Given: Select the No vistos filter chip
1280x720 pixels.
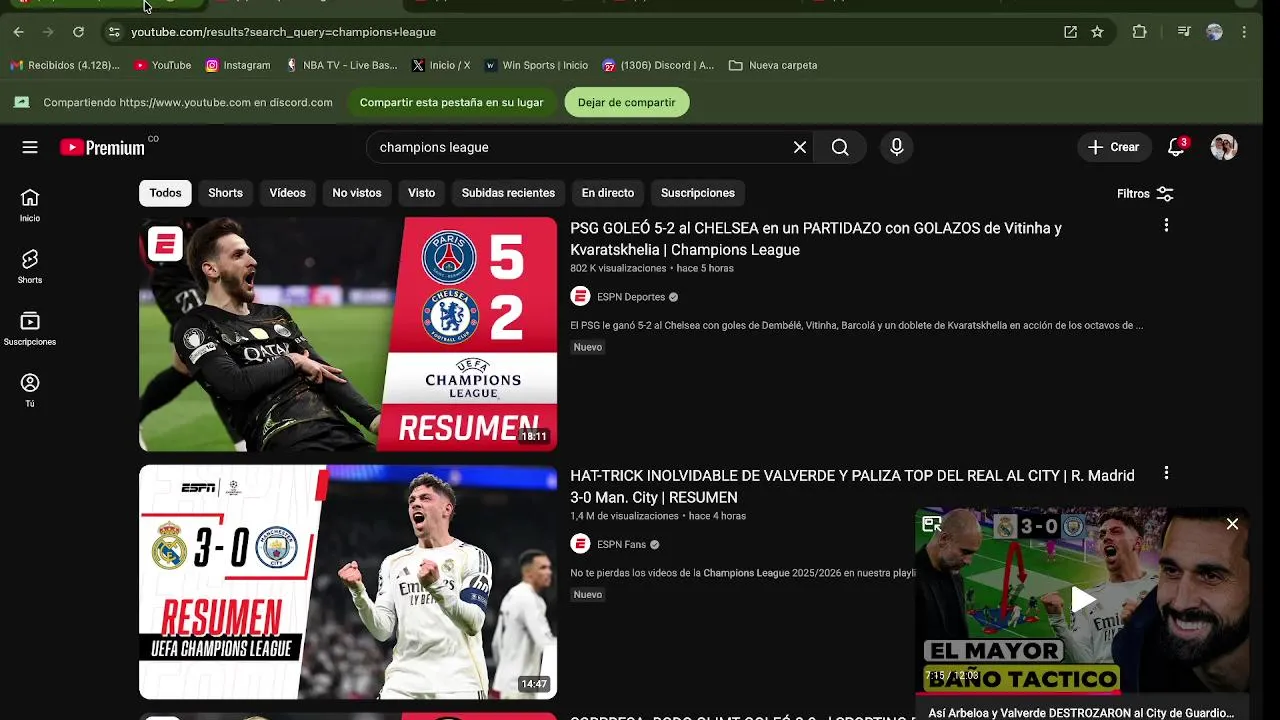Looking at the screenshot, I should (x=357, y=193).
